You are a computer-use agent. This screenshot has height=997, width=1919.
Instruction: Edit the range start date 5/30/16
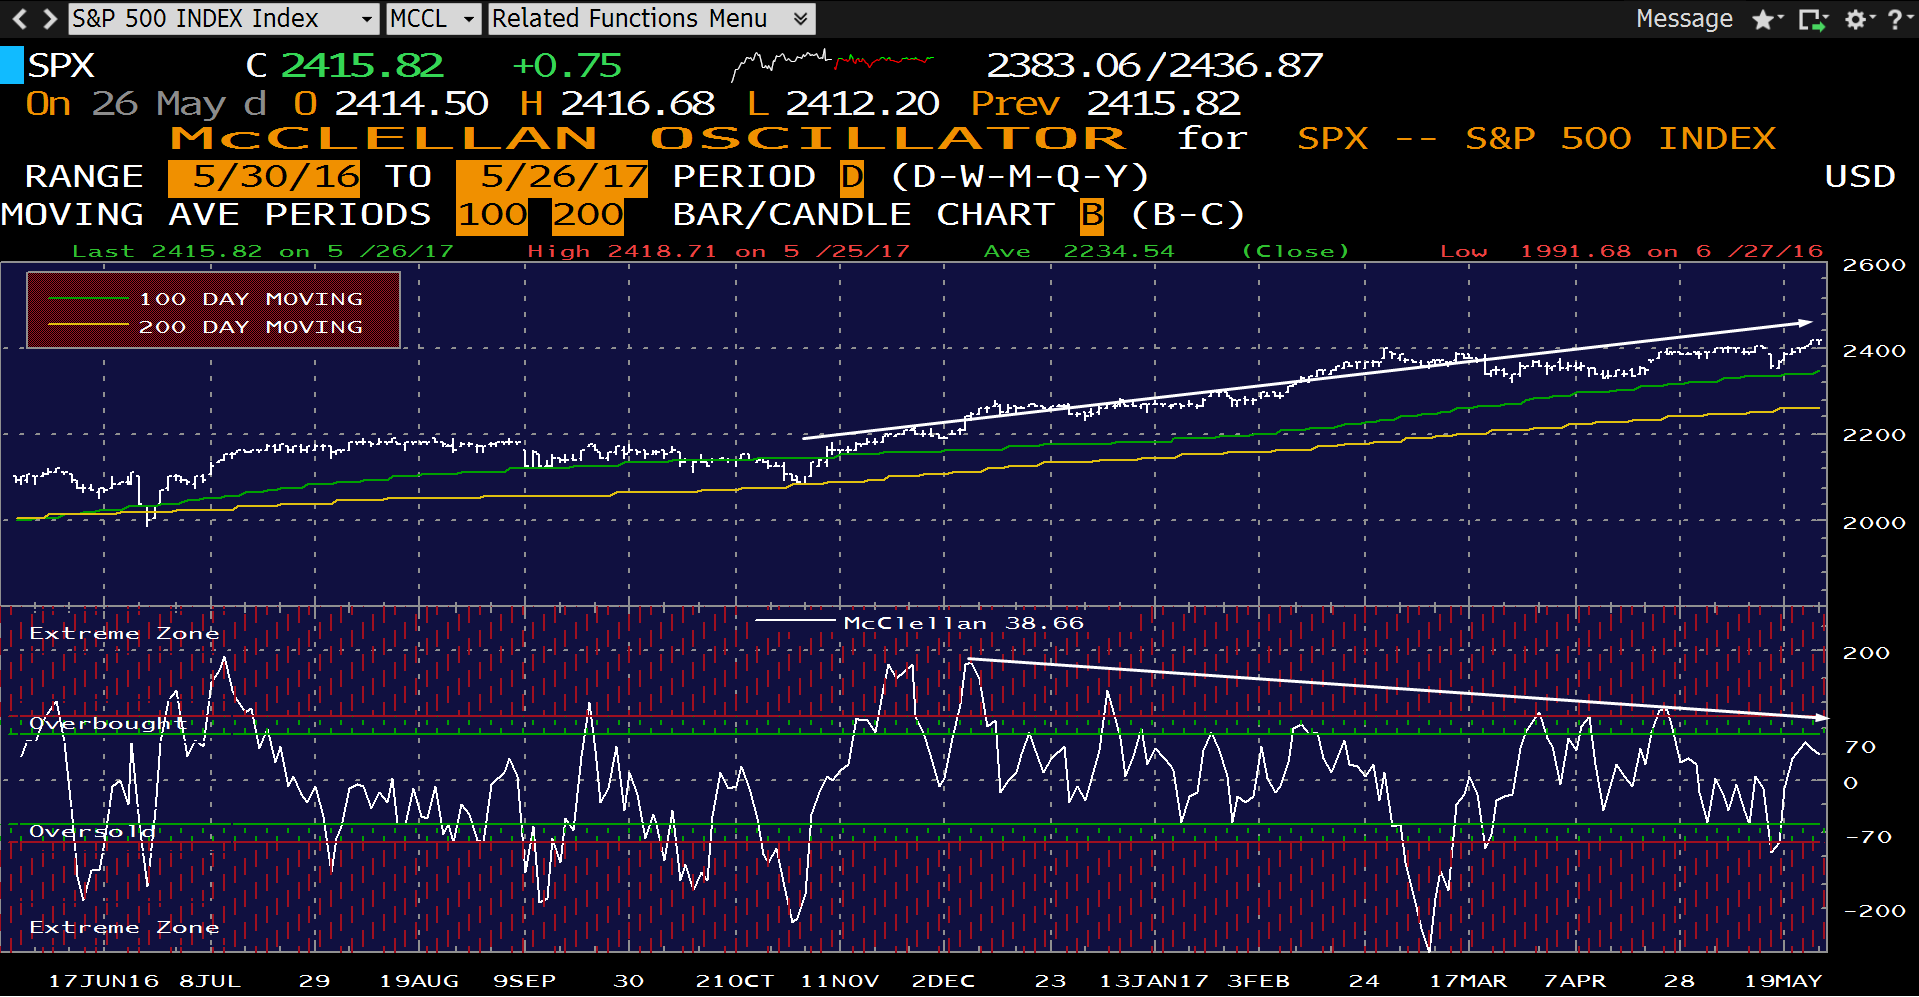pyautogui.click(x=264, y=177)
